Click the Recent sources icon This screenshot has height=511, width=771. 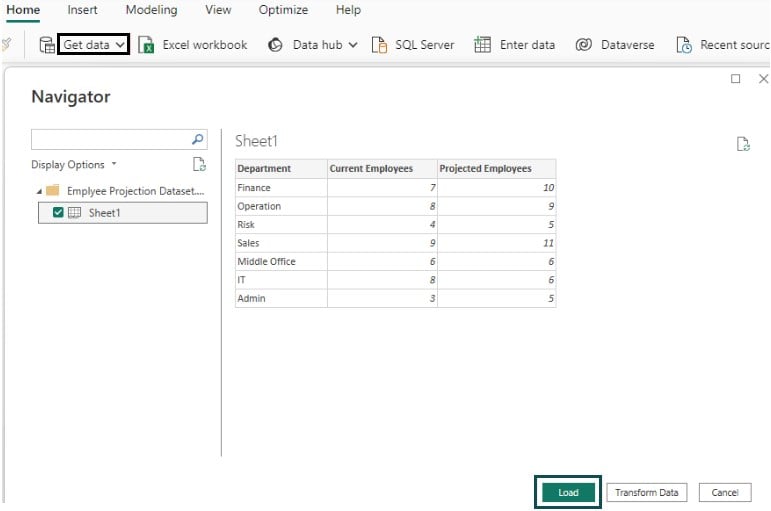pos(684,45)
